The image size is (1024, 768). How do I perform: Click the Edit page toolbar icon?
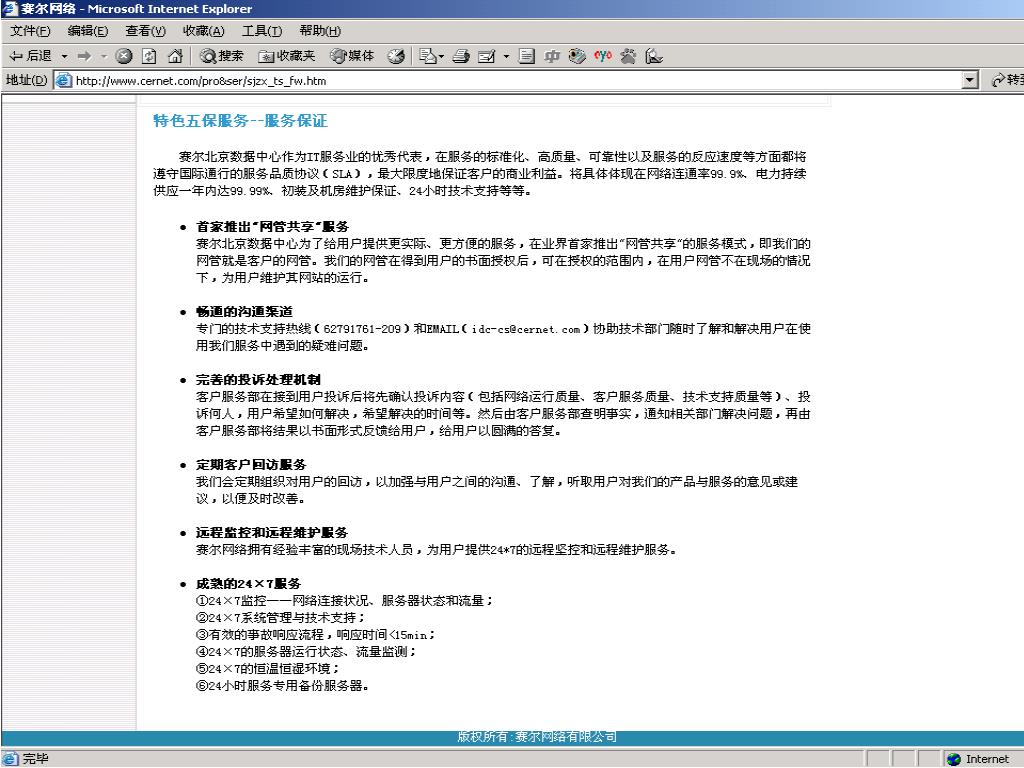(487, 56)
